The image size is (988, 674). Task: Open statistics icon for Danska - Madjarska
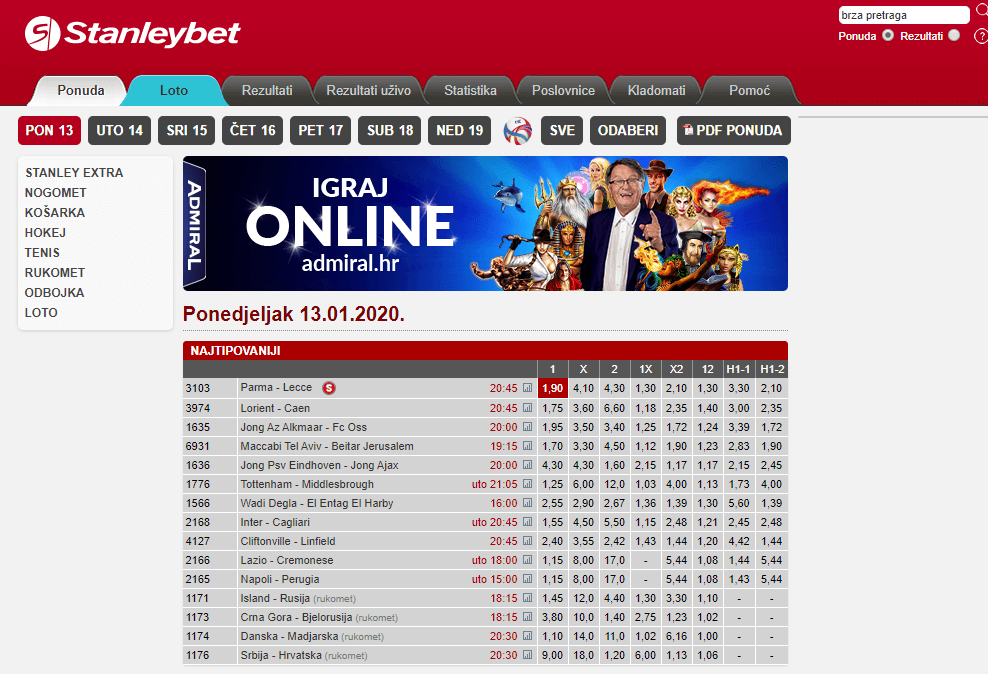(527, 636)
